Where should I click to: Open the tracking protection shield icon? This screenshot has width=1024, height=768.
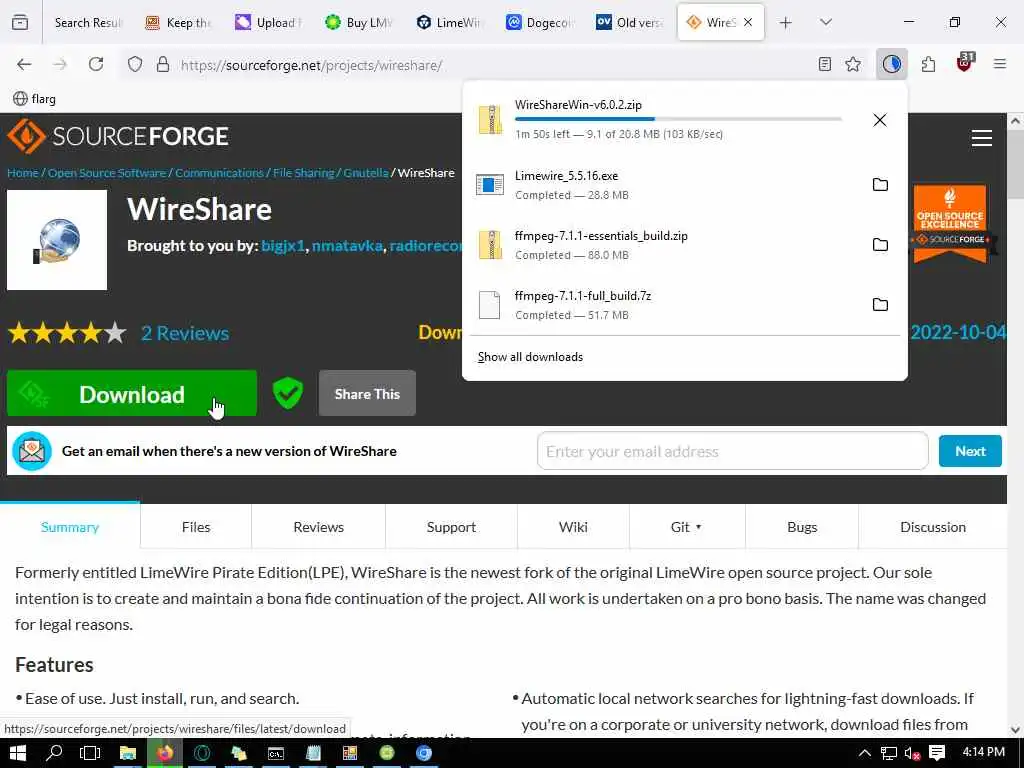[x=135, y=64]
